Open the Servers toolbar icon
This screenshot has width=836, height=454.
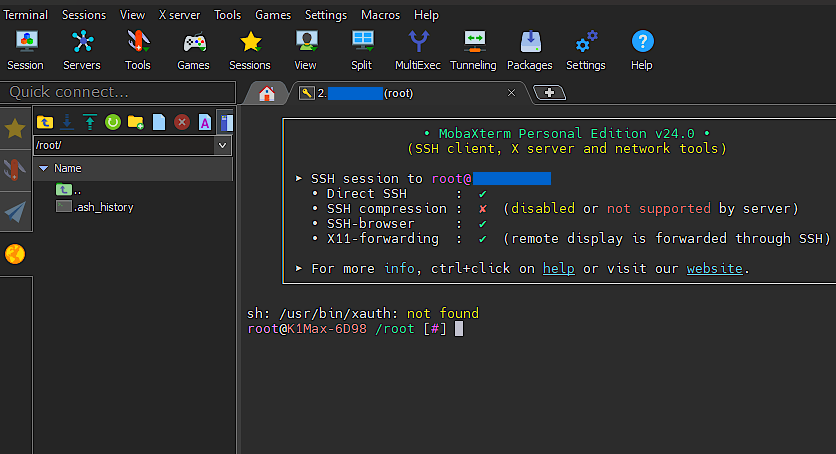[82, 50]
